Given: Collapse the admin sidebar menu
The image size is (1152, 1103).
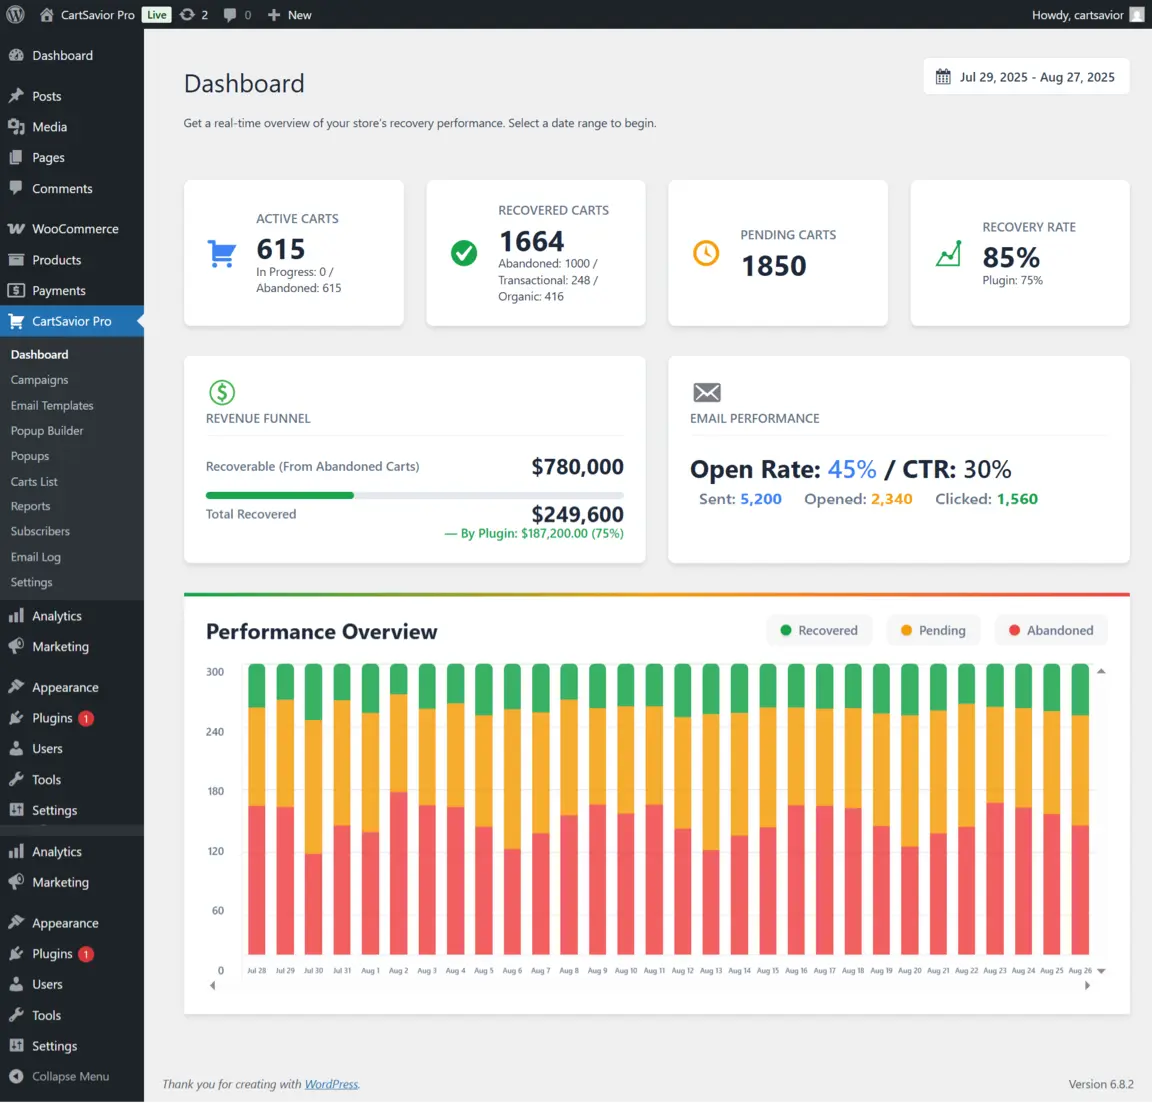Looking at the screenshot, I should (x=60, y=1077).
